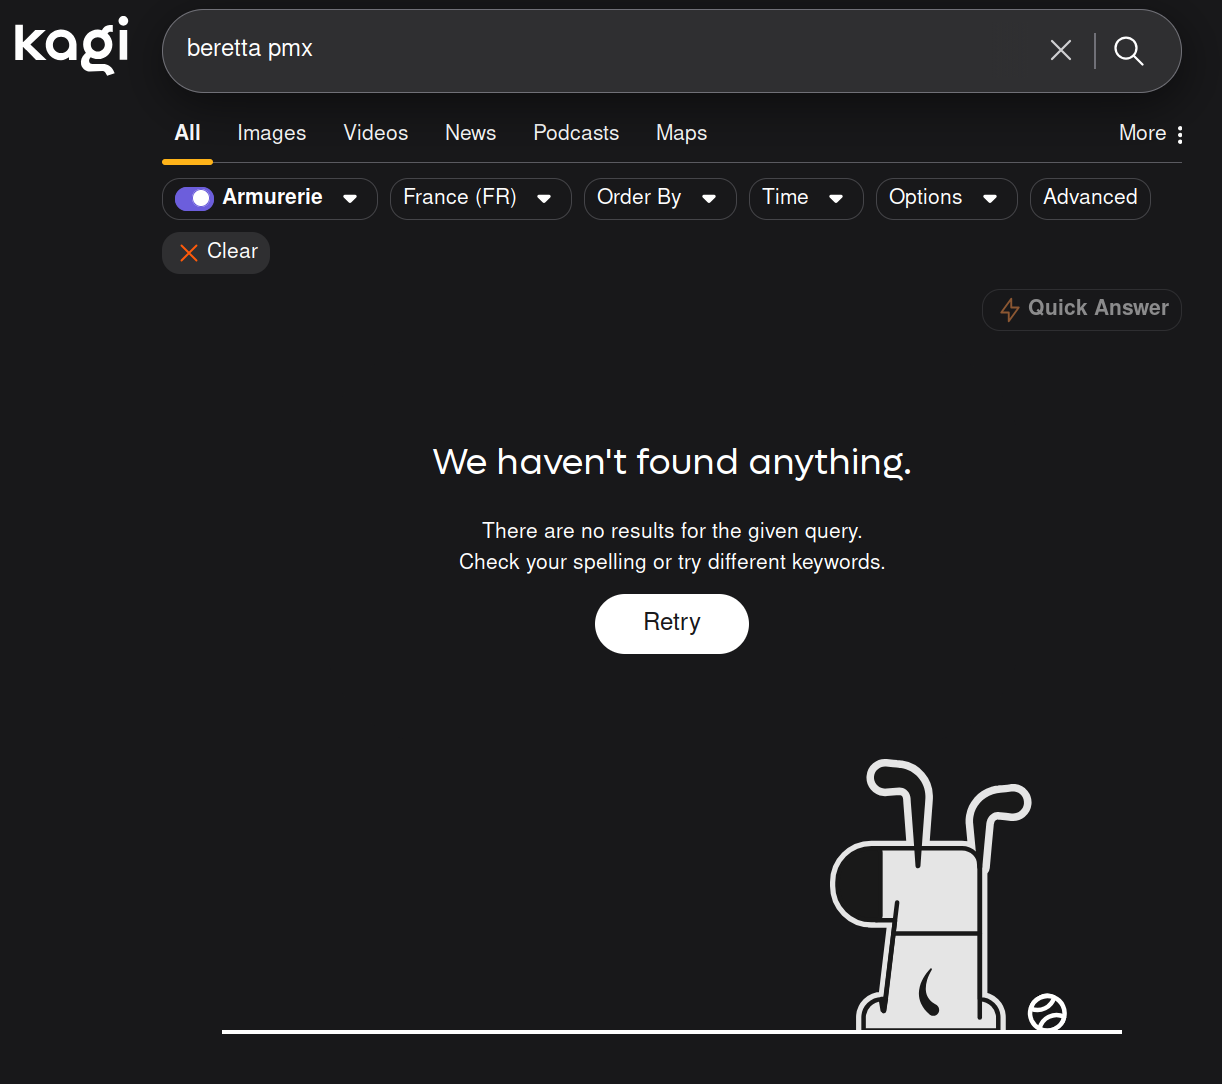Switch to the Maps tab
The image size is (1222, 1084).
pos(682,133)
